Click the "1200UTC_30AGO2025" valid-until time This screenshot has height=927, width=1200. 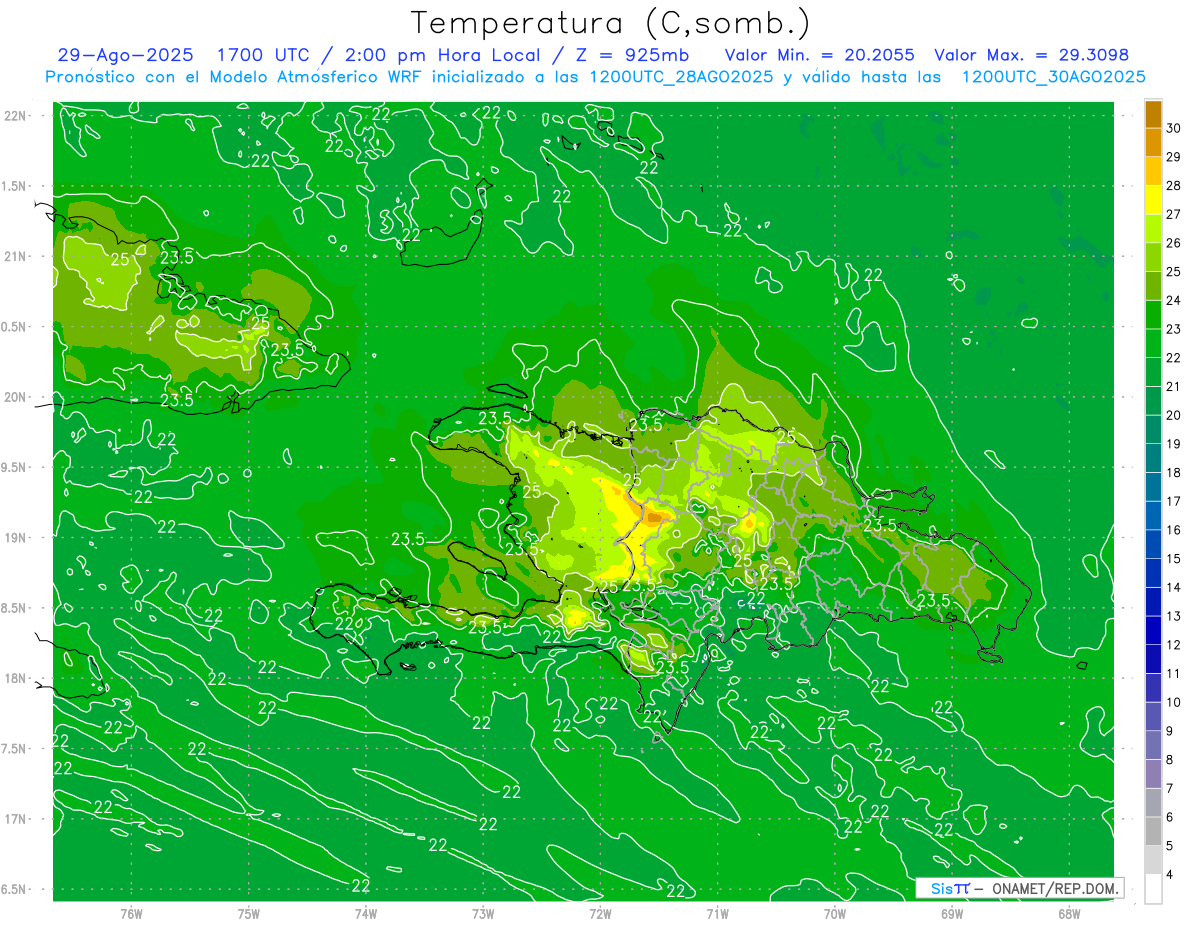click(x=1053, y=77)
